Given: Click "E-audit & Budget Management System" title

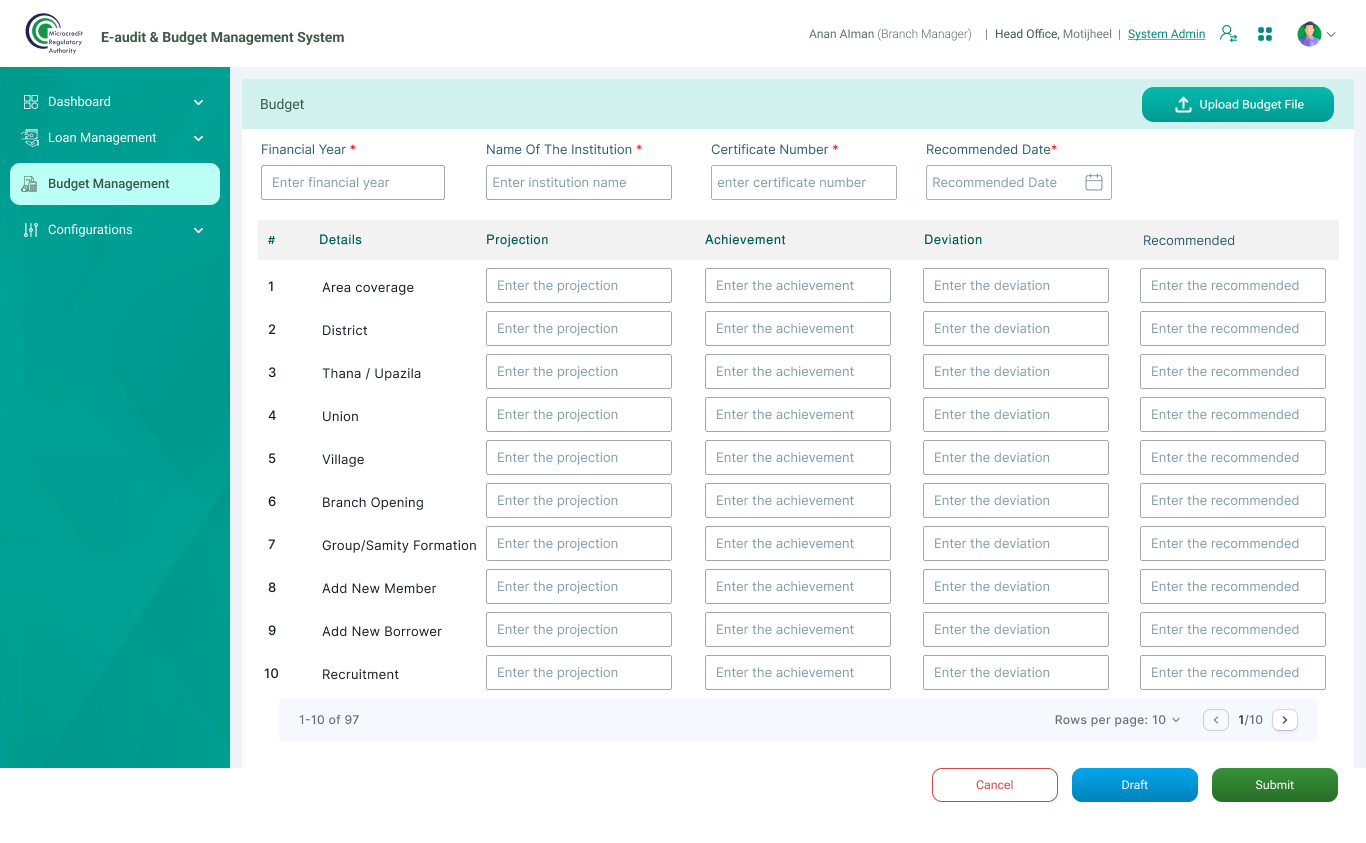Looking at the screenshot, I should point(222,37).
